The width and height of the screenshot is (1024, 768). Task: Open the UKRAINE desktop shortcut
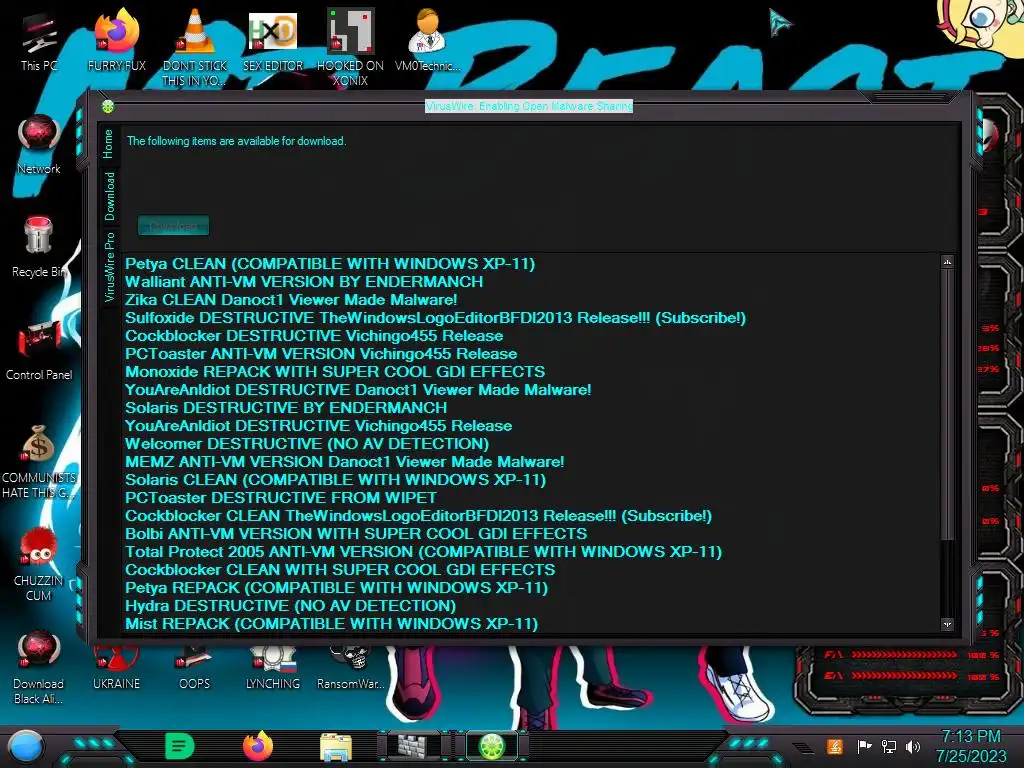coord(116,668)
